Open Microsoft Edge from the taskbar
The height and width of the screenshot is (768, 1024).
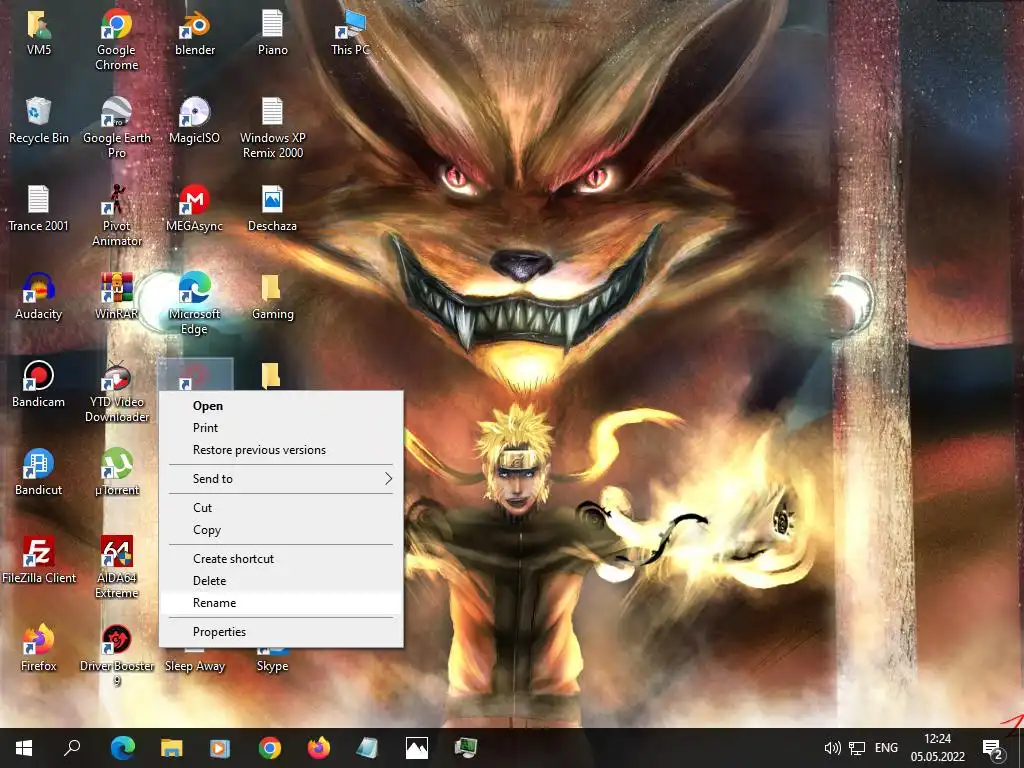(x=122, y=748)
